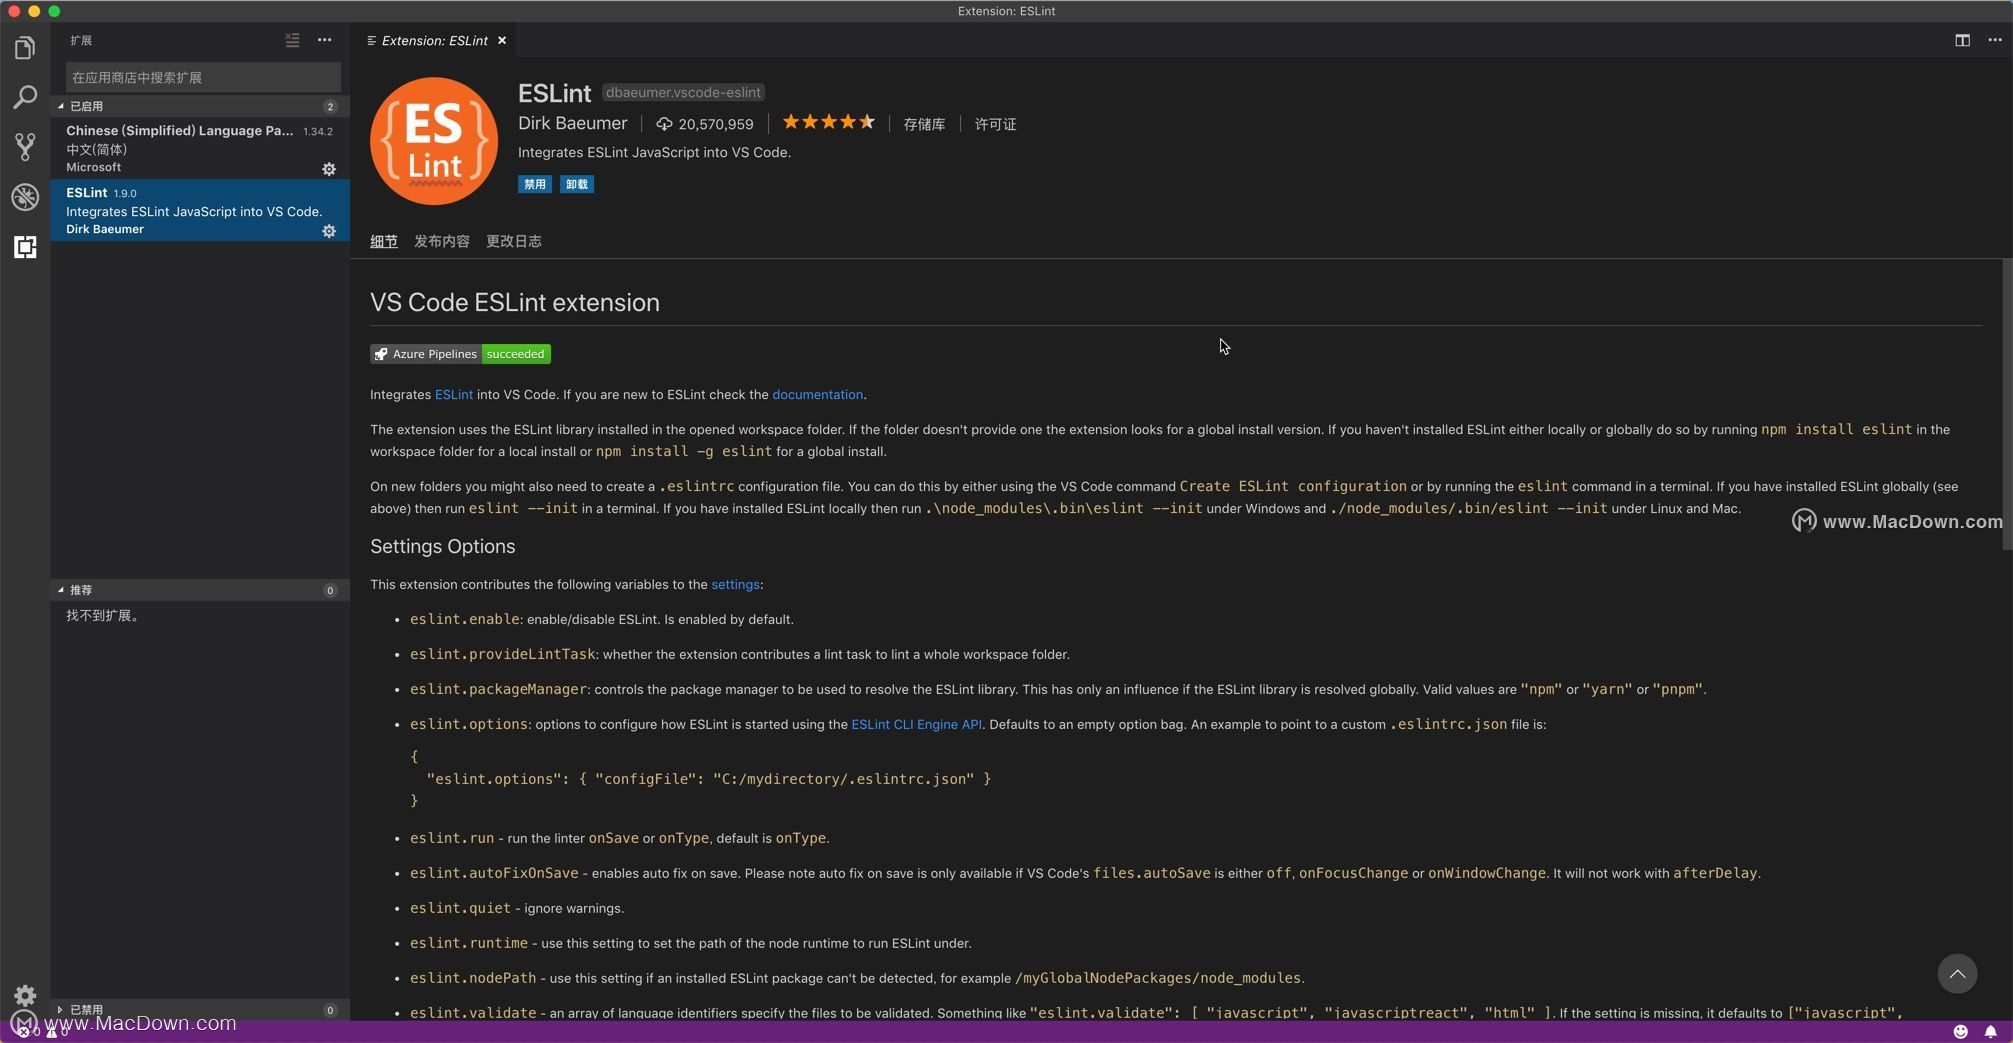Viewport: 2013px width, 1043px height.
Task: Click the 卸载 uninstall button
Action: [x=577, y=184]
